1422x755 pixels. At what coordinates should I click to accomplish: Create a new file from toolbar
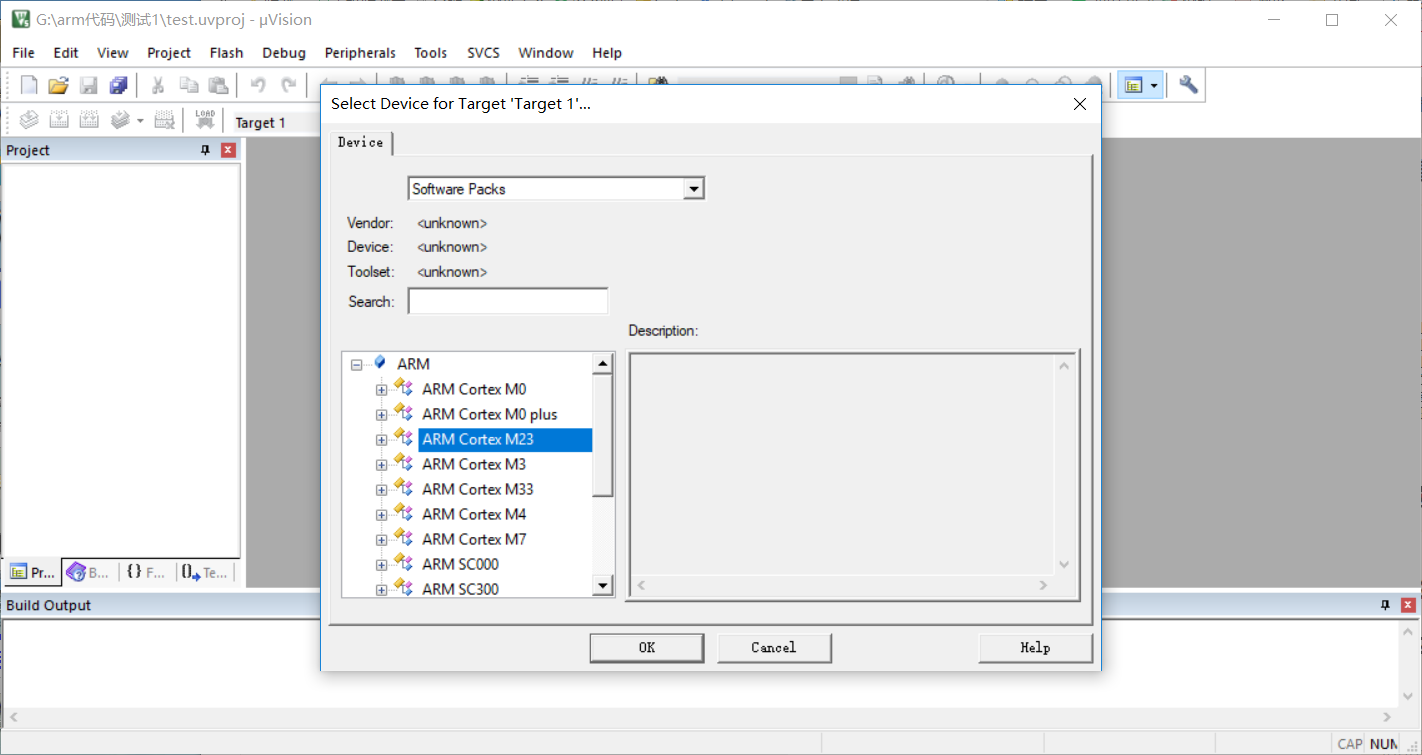click(x=29, y=86)
